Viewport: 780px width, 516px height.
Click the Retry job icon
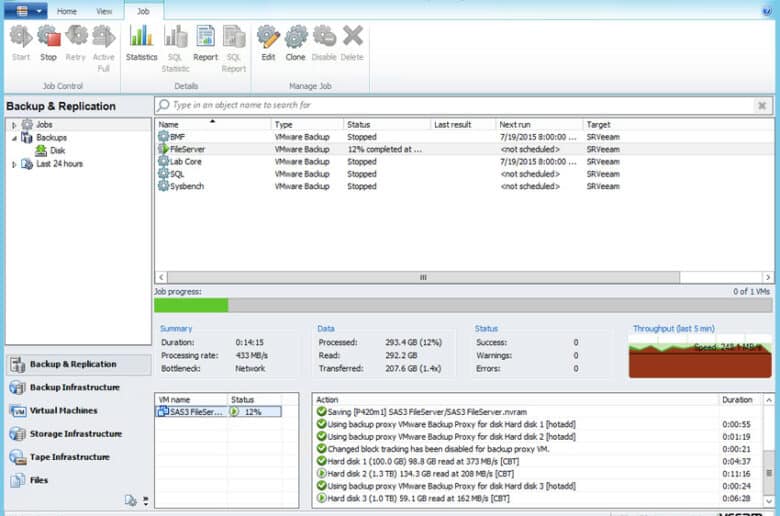click(x=76, y=43)
